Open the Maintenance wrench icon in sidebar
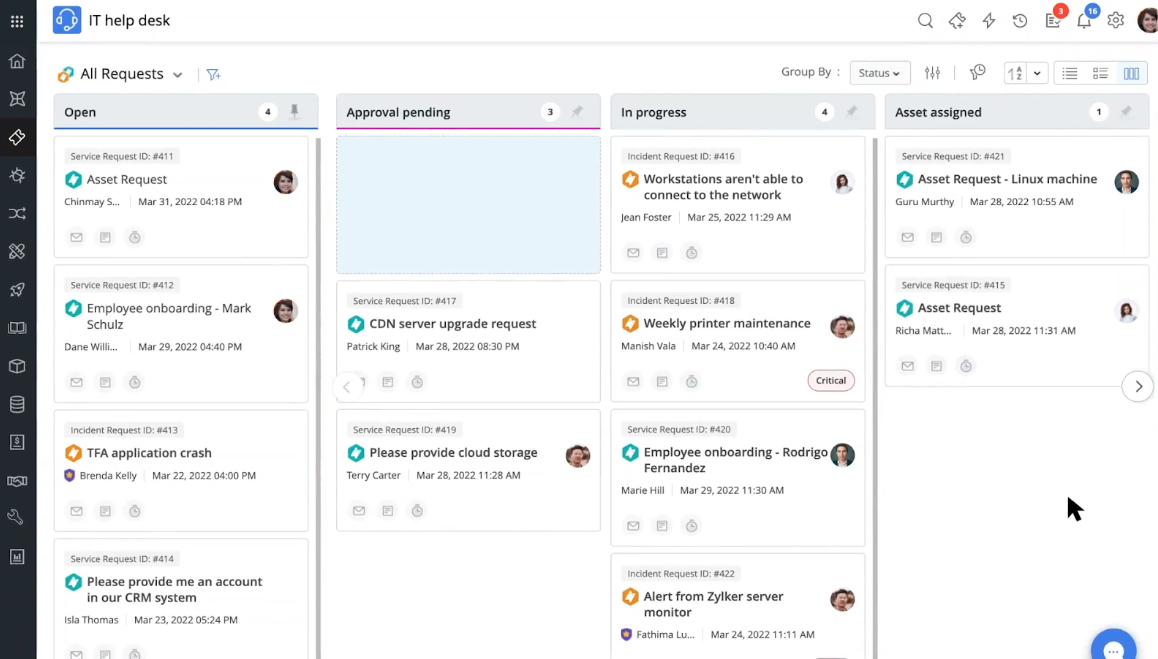 [16, 517]
